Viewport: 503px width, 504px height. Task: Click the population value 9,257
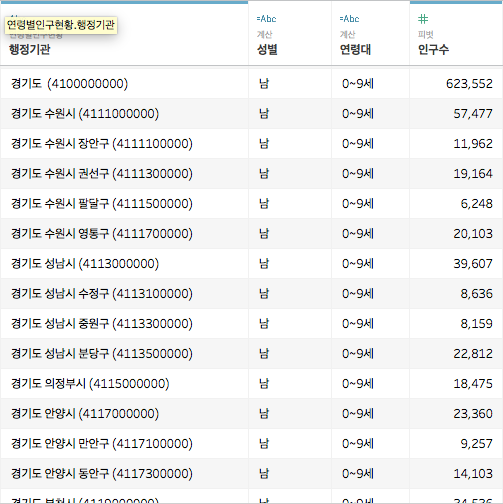click(477, 444)
